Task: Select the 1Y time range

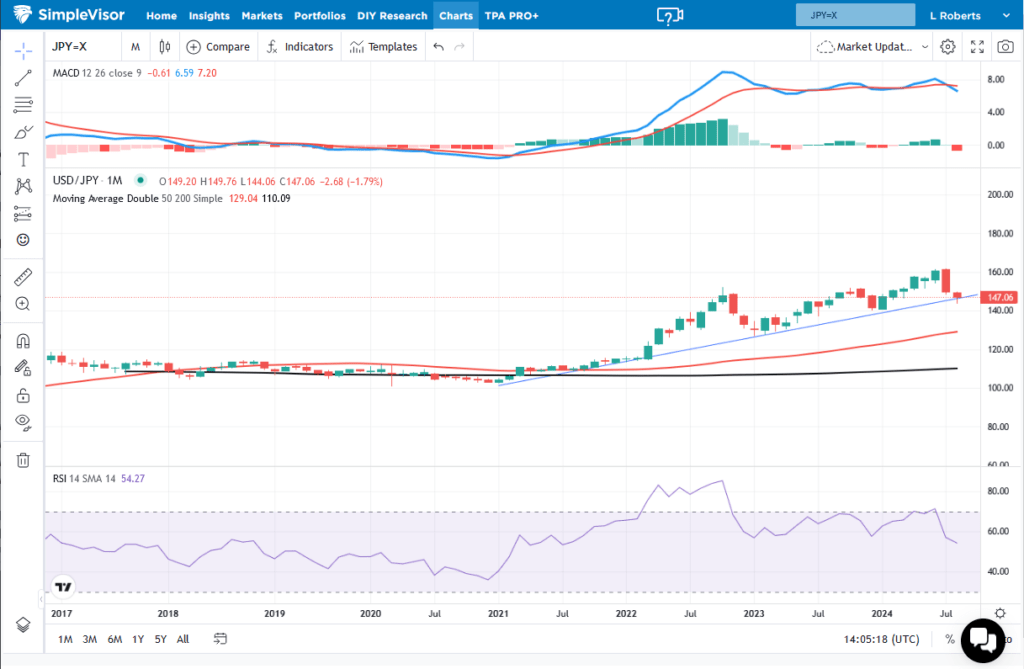Action: tap(138, 638)
